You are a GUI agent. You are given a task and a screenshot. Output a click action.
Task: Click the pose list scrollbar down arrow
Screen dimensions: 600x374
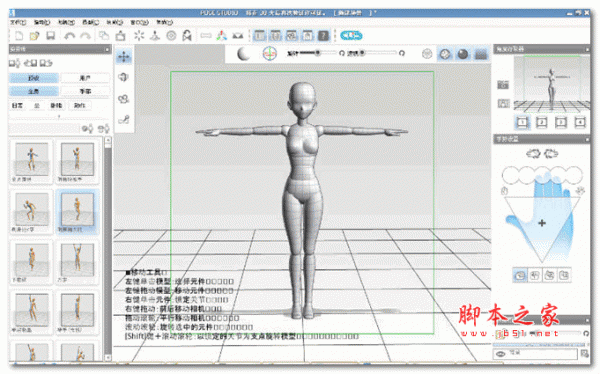tap(108, 357)
